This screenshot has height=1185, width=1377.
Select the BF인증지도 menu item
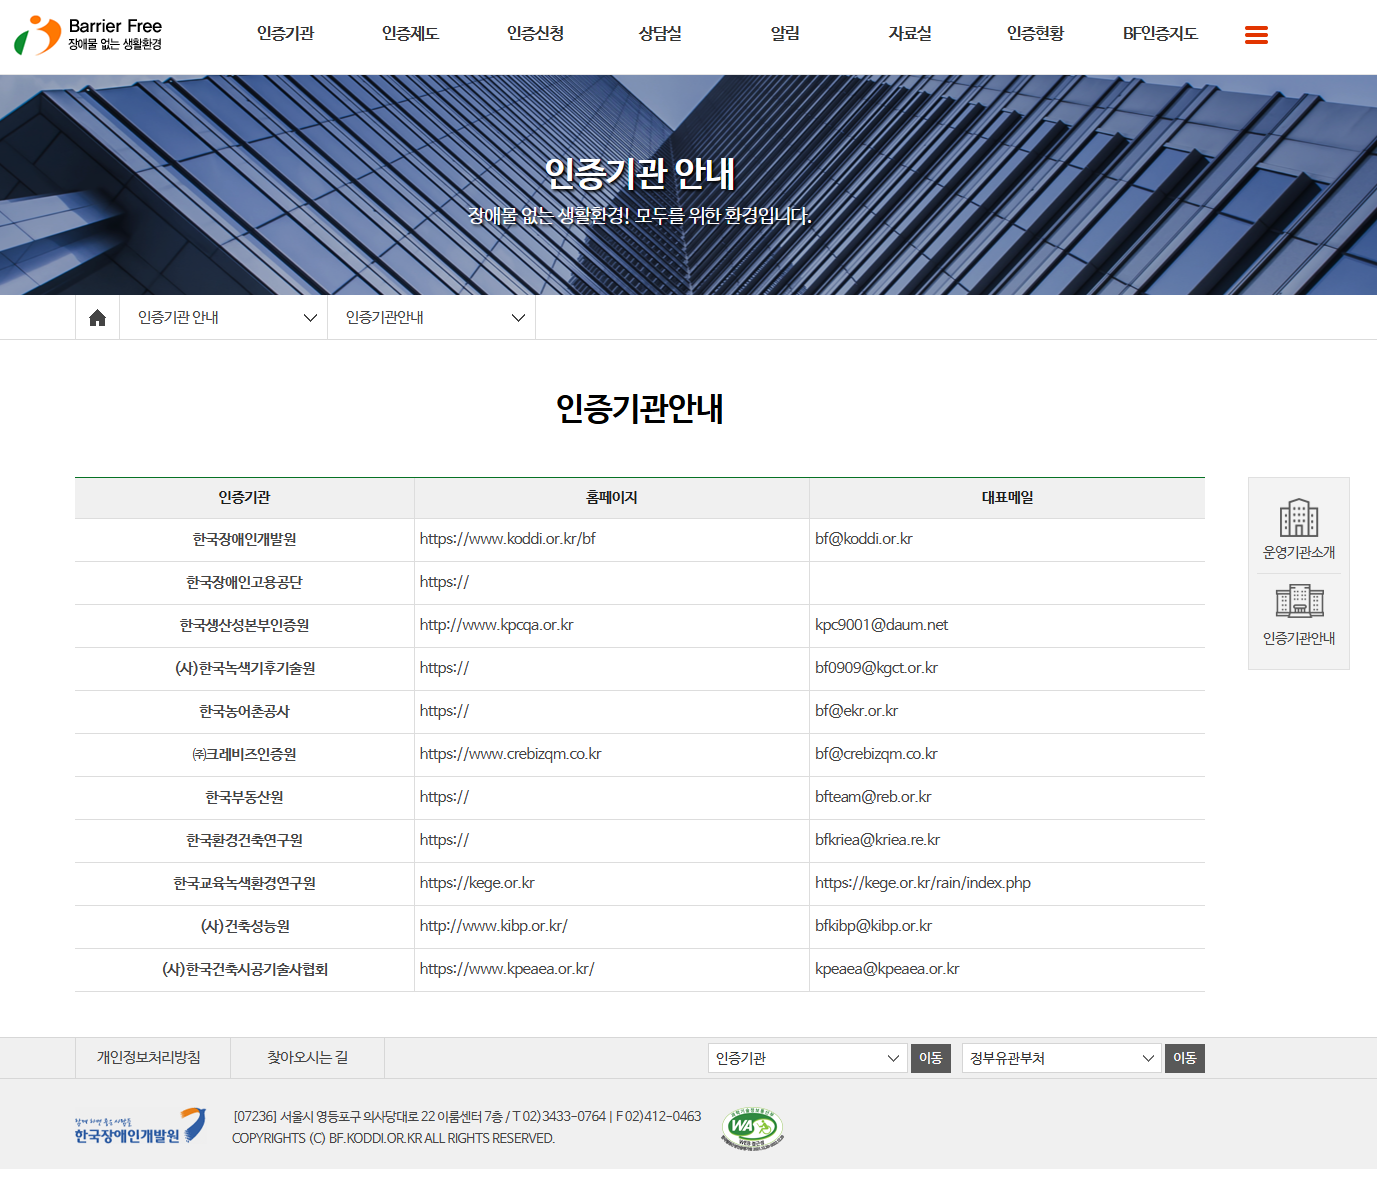coord(1160,34)
